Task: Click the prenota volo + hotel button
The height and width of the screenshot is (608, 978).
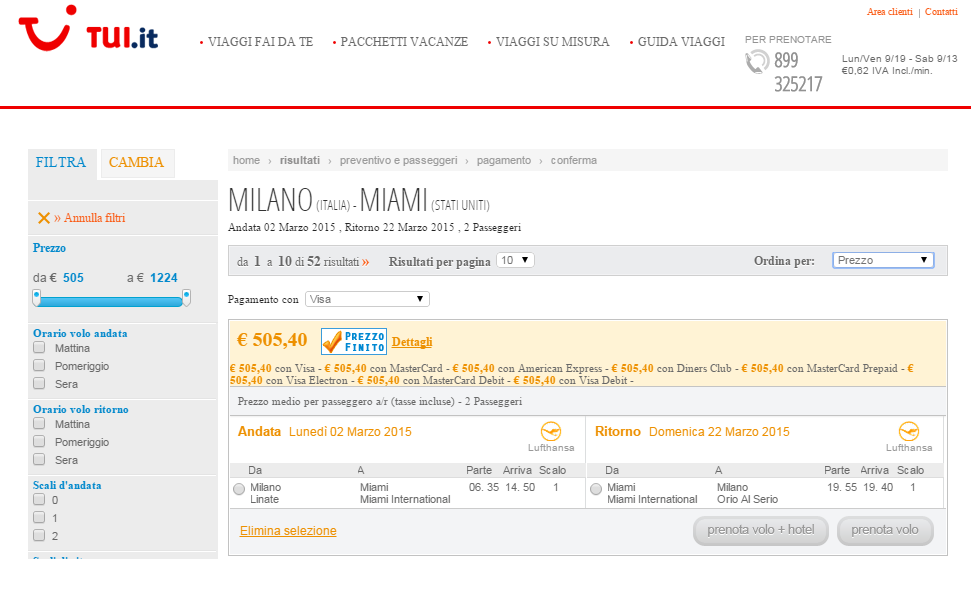Action: pyautogui.click(x=761, y=531)
